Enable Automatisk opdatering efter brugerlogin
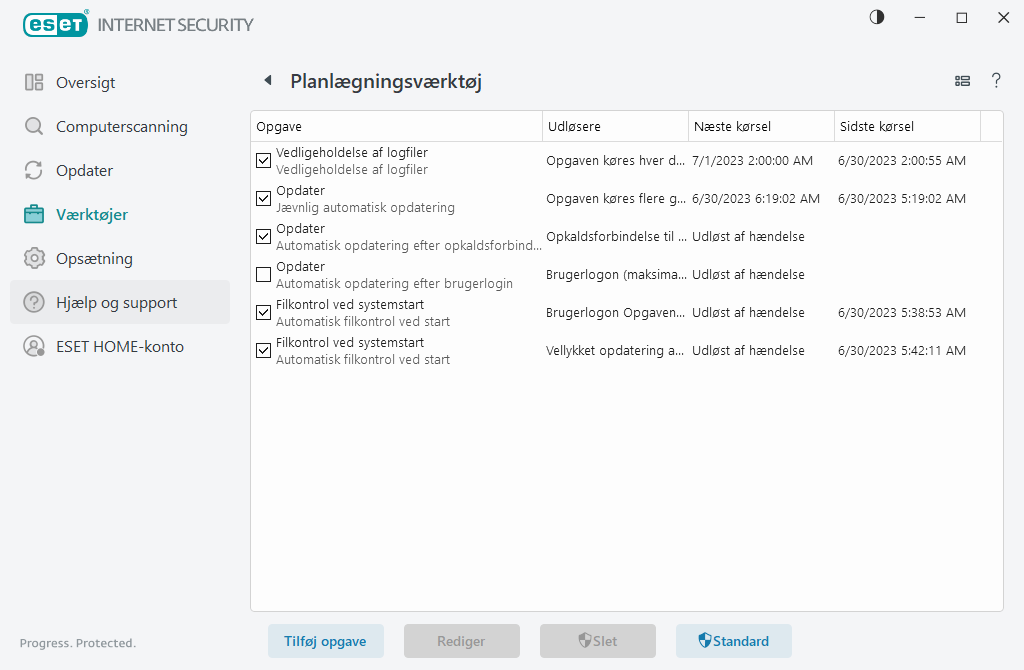The width and height of the screenshot is (1024, 670). point(263,274)
